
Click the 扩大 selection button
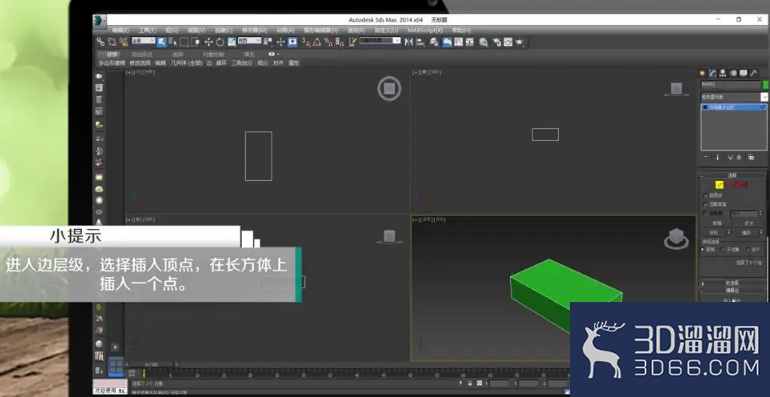pyautogui.click(x=748, y=223)
